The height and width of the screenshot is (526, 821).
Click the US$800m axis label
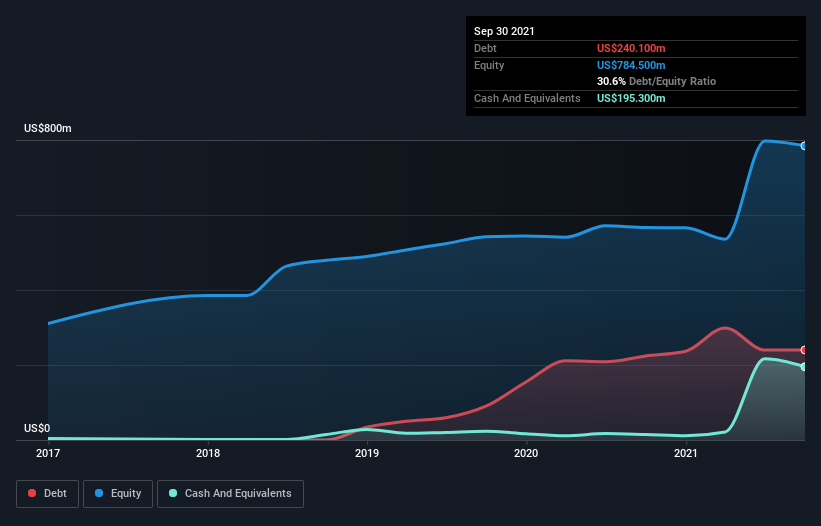click(48, 128)
